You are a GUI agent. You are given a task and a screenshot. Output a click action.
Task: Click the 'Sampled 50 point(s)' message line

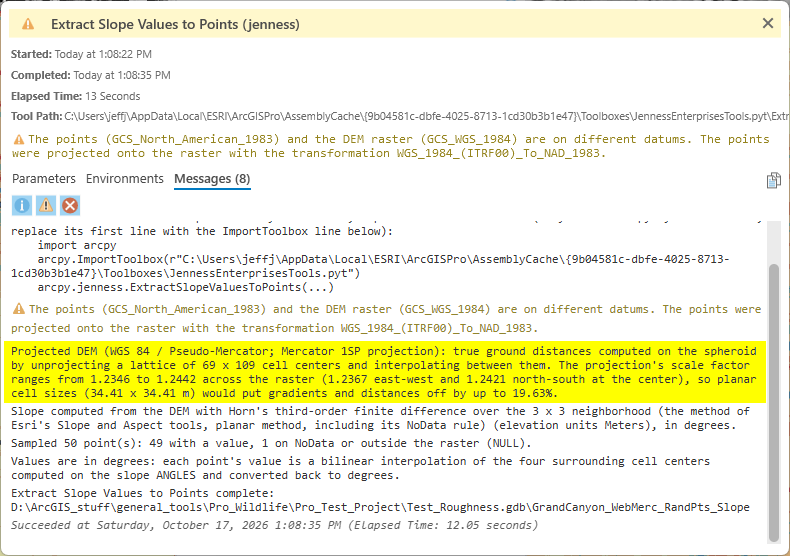tap(271, 443)
